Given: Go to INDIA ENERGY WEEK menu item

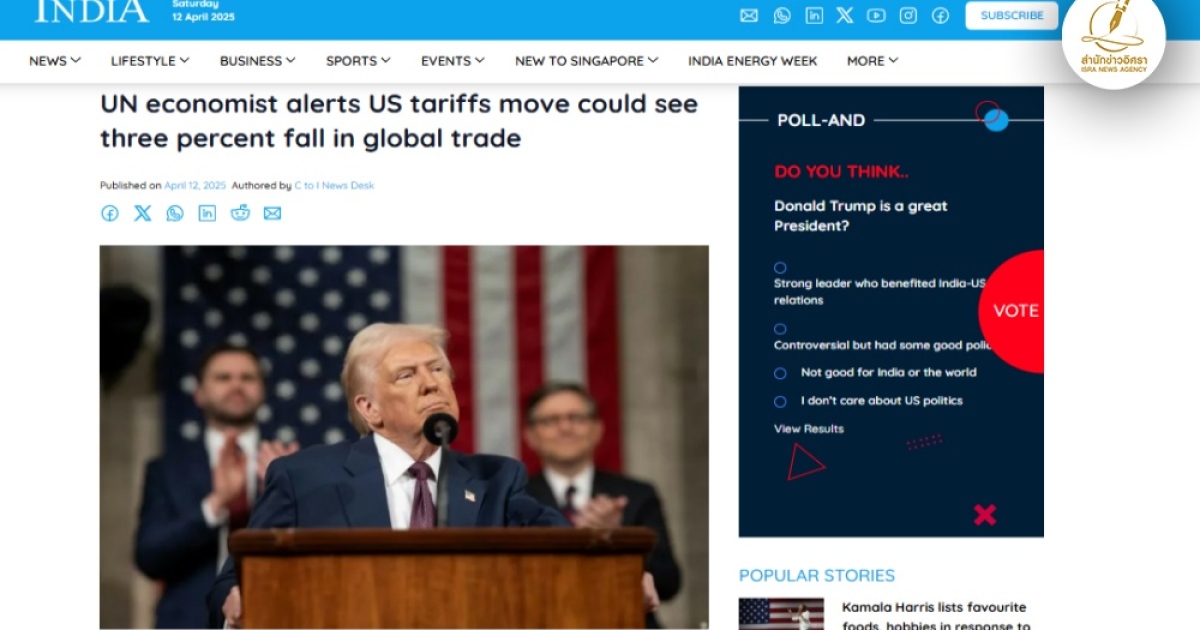Looking at the screenshot, I should [x=752, y=61].
